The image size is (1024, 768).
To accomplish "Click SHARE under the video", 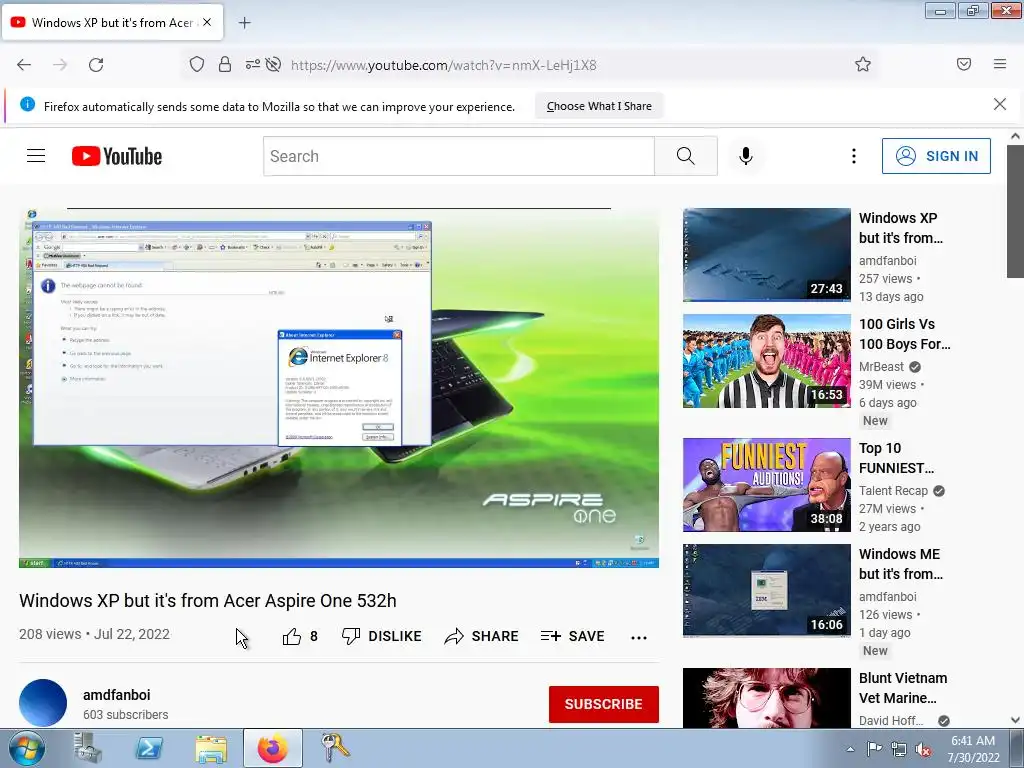I will (x=481, y=636).
